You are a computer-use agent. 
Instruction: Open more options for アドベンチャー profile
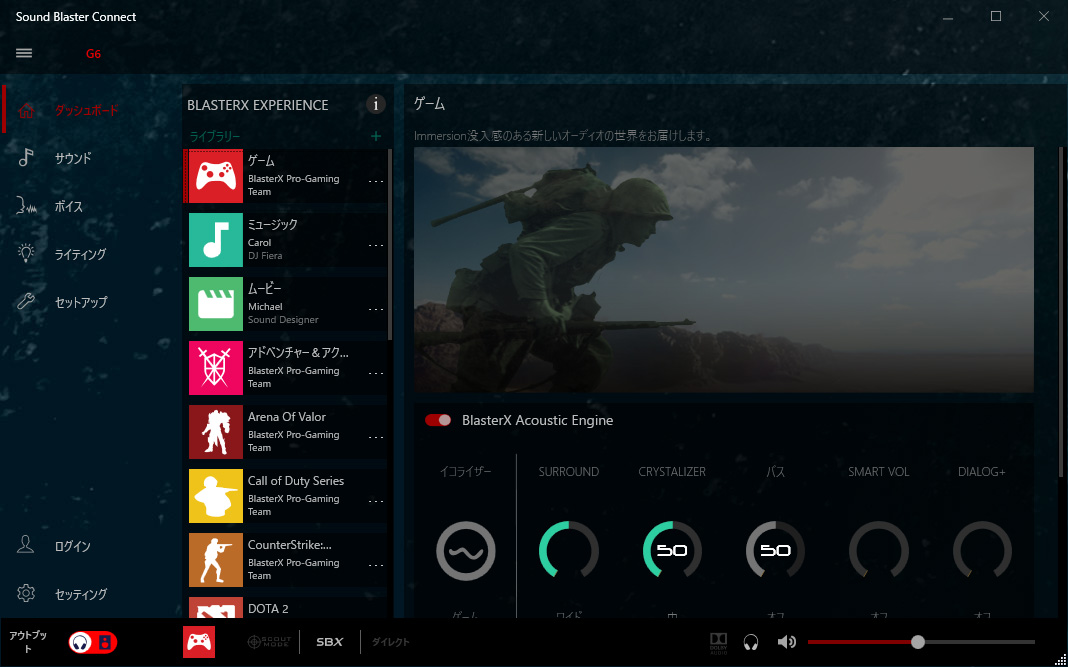click(375, 373)
